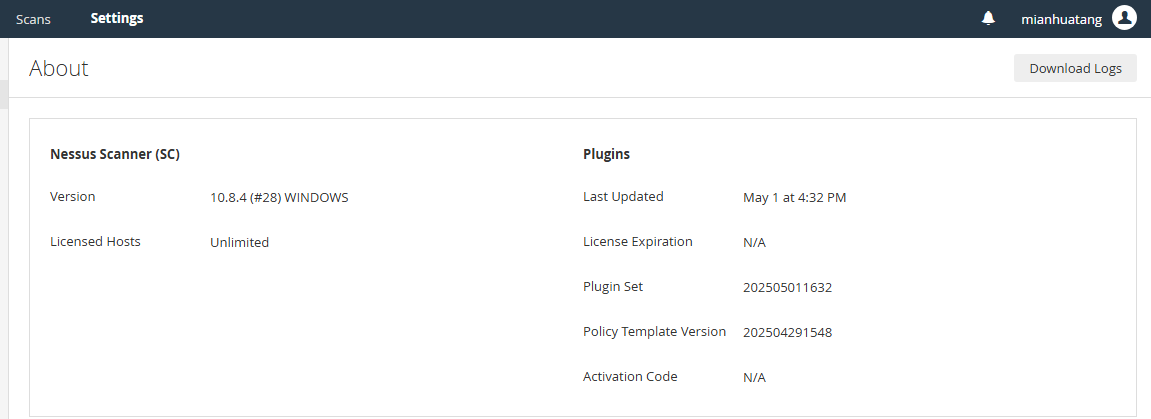Click the Plugin Set label
Image resolution: width=1151 pixels, height=419 pixels.
point(613,286)
